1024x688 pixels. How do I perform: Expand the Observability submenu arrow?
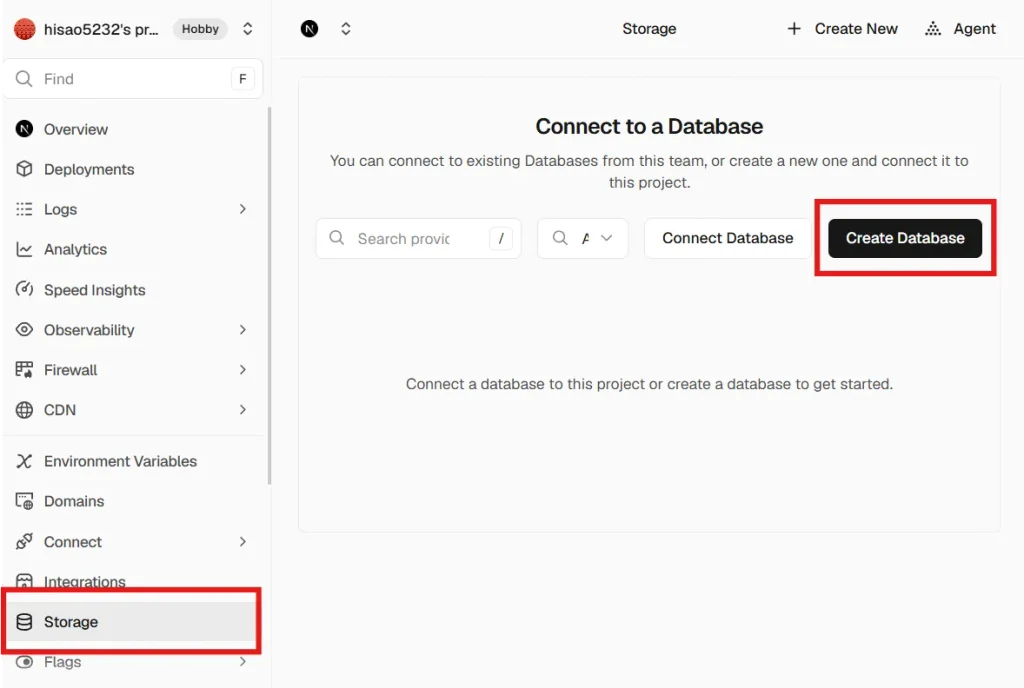pyautogui.click(x=243, y=330)
